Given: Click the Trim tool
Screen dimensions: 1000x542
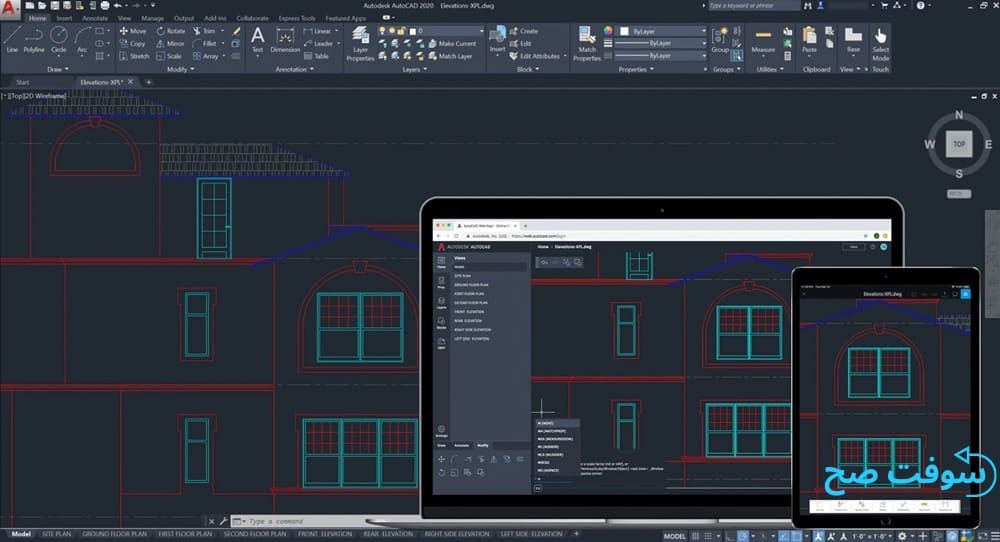Looking at the screenshot, I should (x=204, y=31).
